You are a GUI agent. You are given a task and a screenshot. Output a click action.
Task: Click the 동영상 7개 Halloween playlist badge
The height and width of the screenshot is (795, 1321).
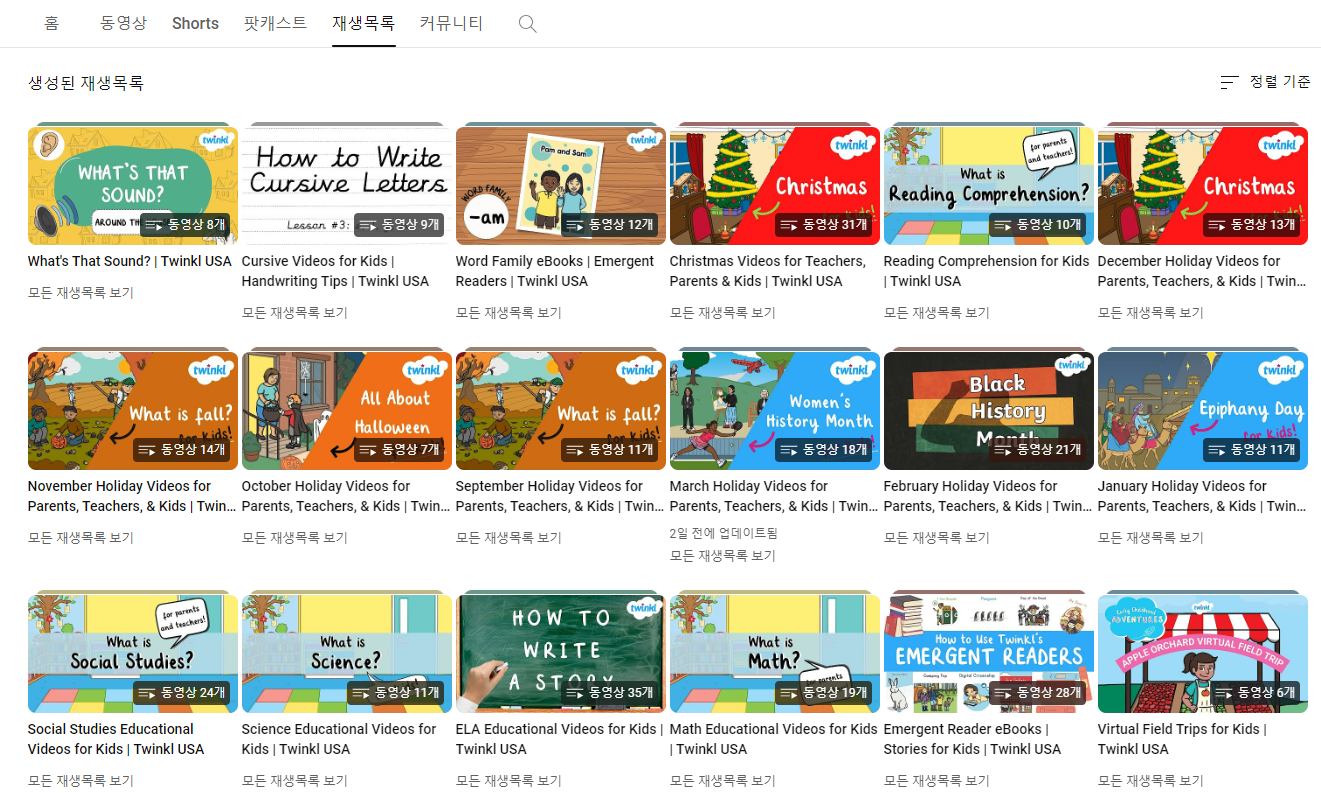[400, 450]
